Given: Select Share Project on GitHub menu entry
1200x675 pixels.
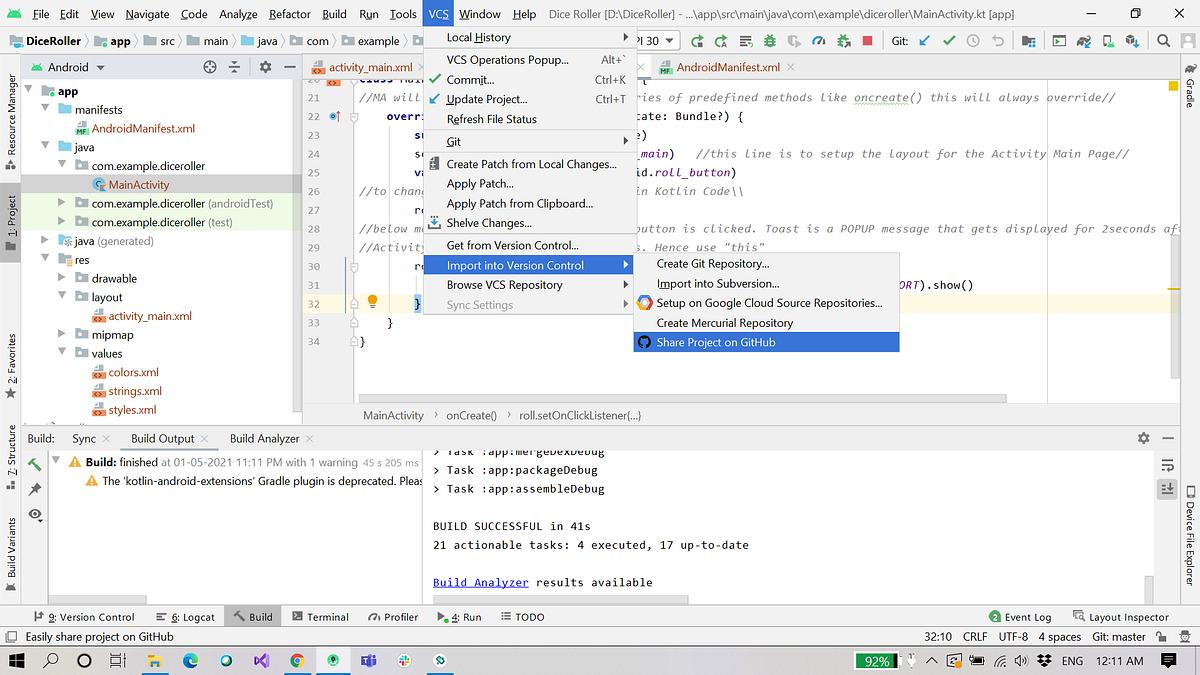Looking at the screenshot, I should click(765, 341).
